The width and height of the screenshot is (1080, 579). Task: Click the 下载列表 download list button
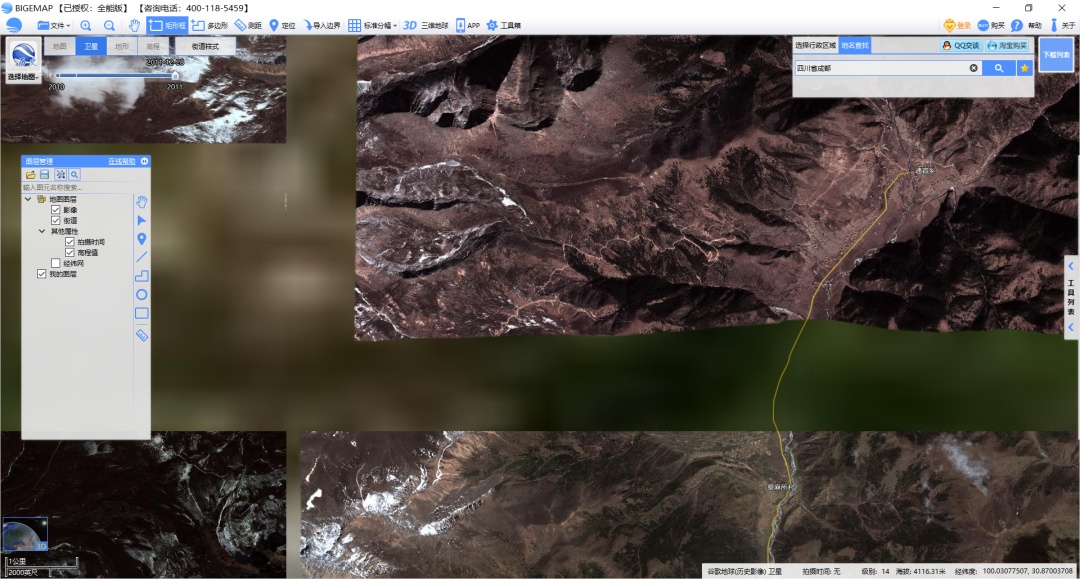(x=1055, y=55)
